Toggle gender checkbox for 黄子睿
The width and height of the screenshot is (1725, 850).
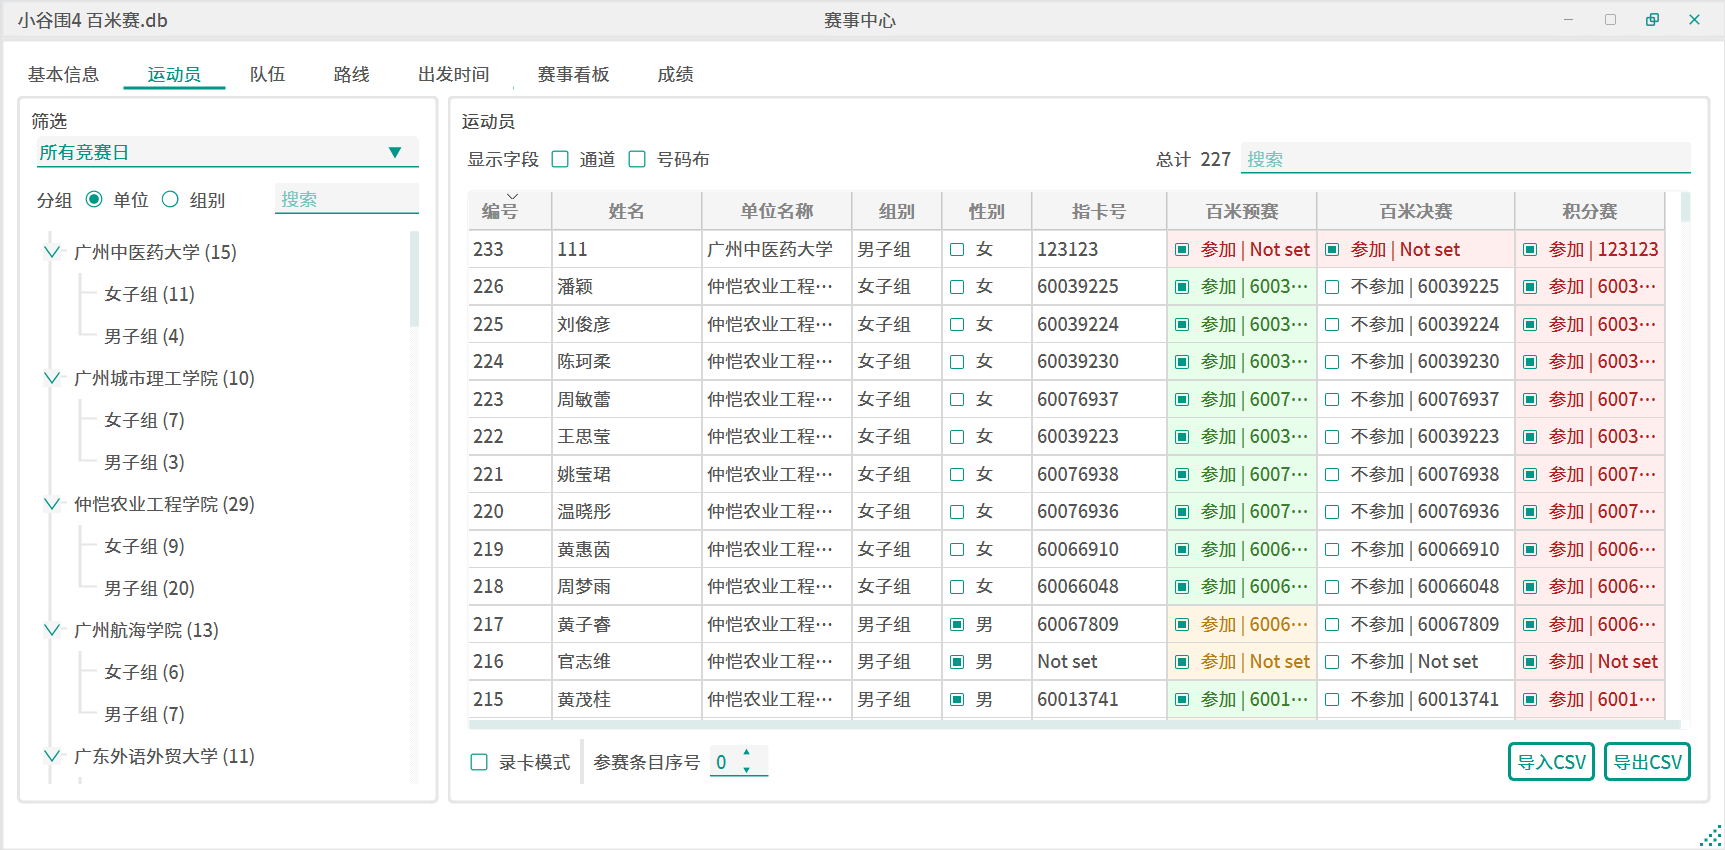tap(957, 625)
